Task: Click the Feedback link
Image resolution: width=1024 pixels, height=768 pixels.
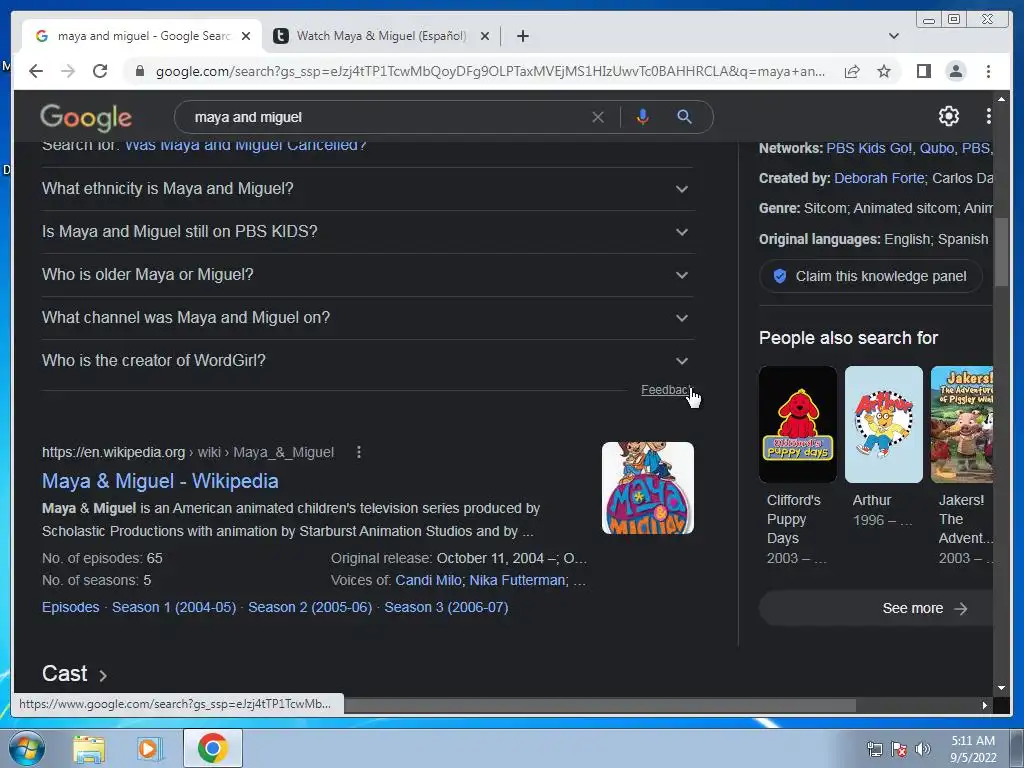Action: point(666,390)
